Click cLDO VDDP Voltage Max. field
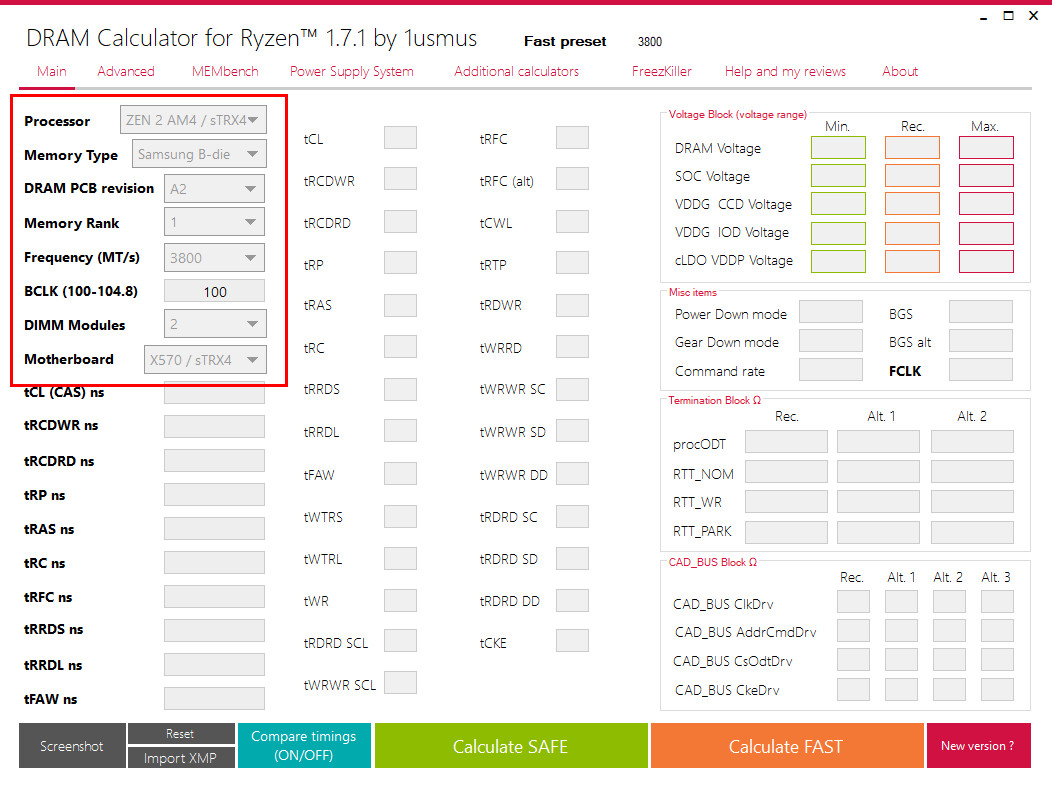1052x790 pixels. (986, 261)
